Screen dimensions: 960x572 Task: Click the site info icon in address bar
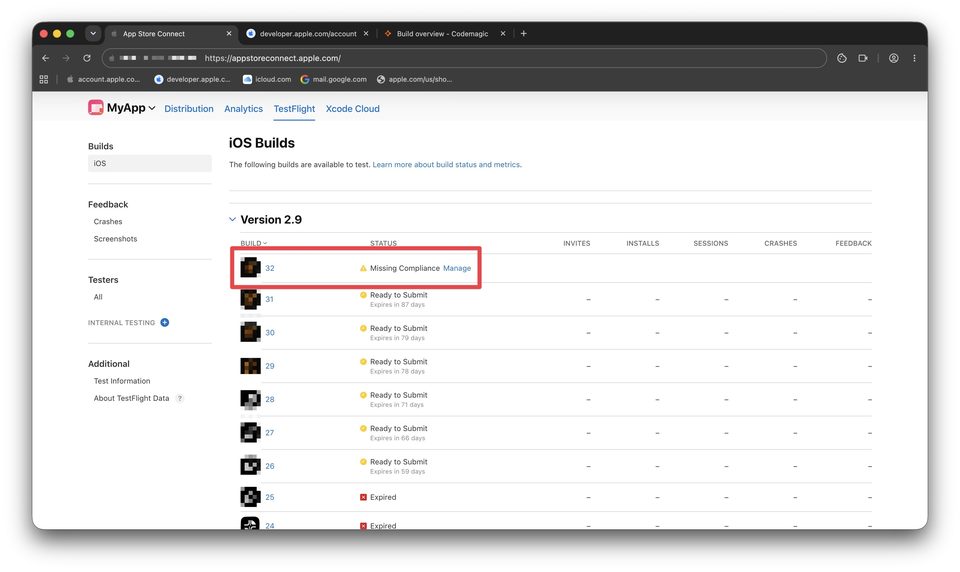[x=112, y=58]
